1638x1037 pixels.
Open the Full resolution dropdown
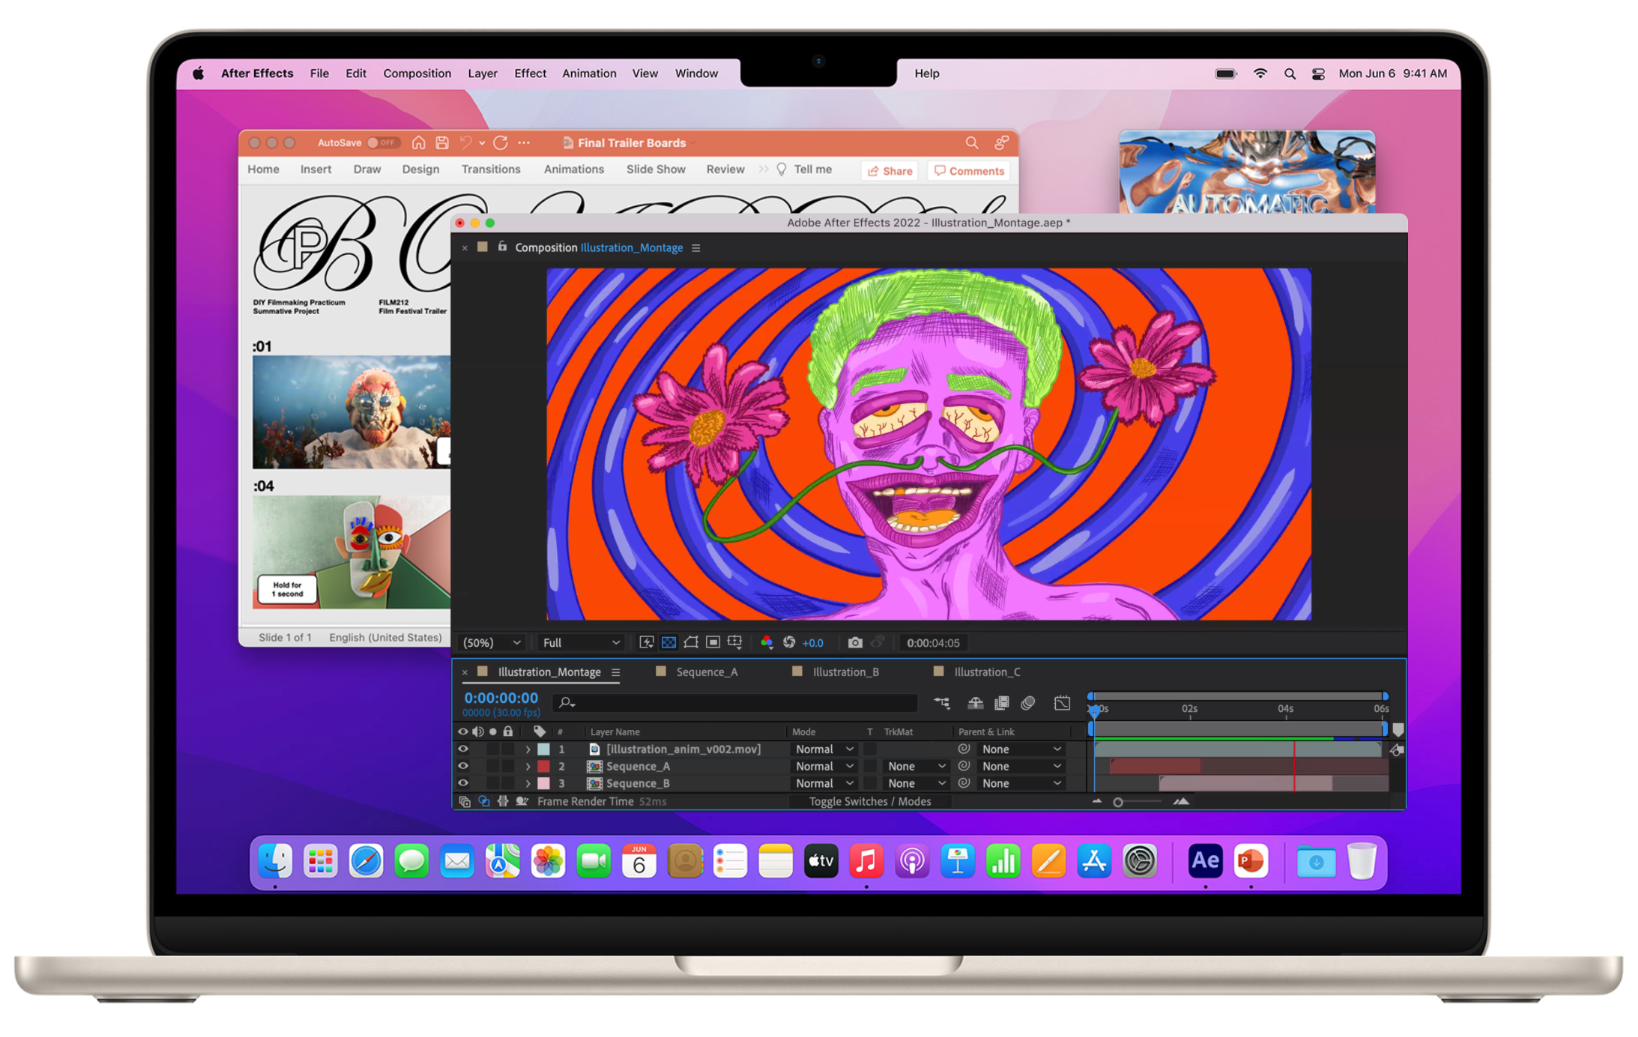(580, 643)
